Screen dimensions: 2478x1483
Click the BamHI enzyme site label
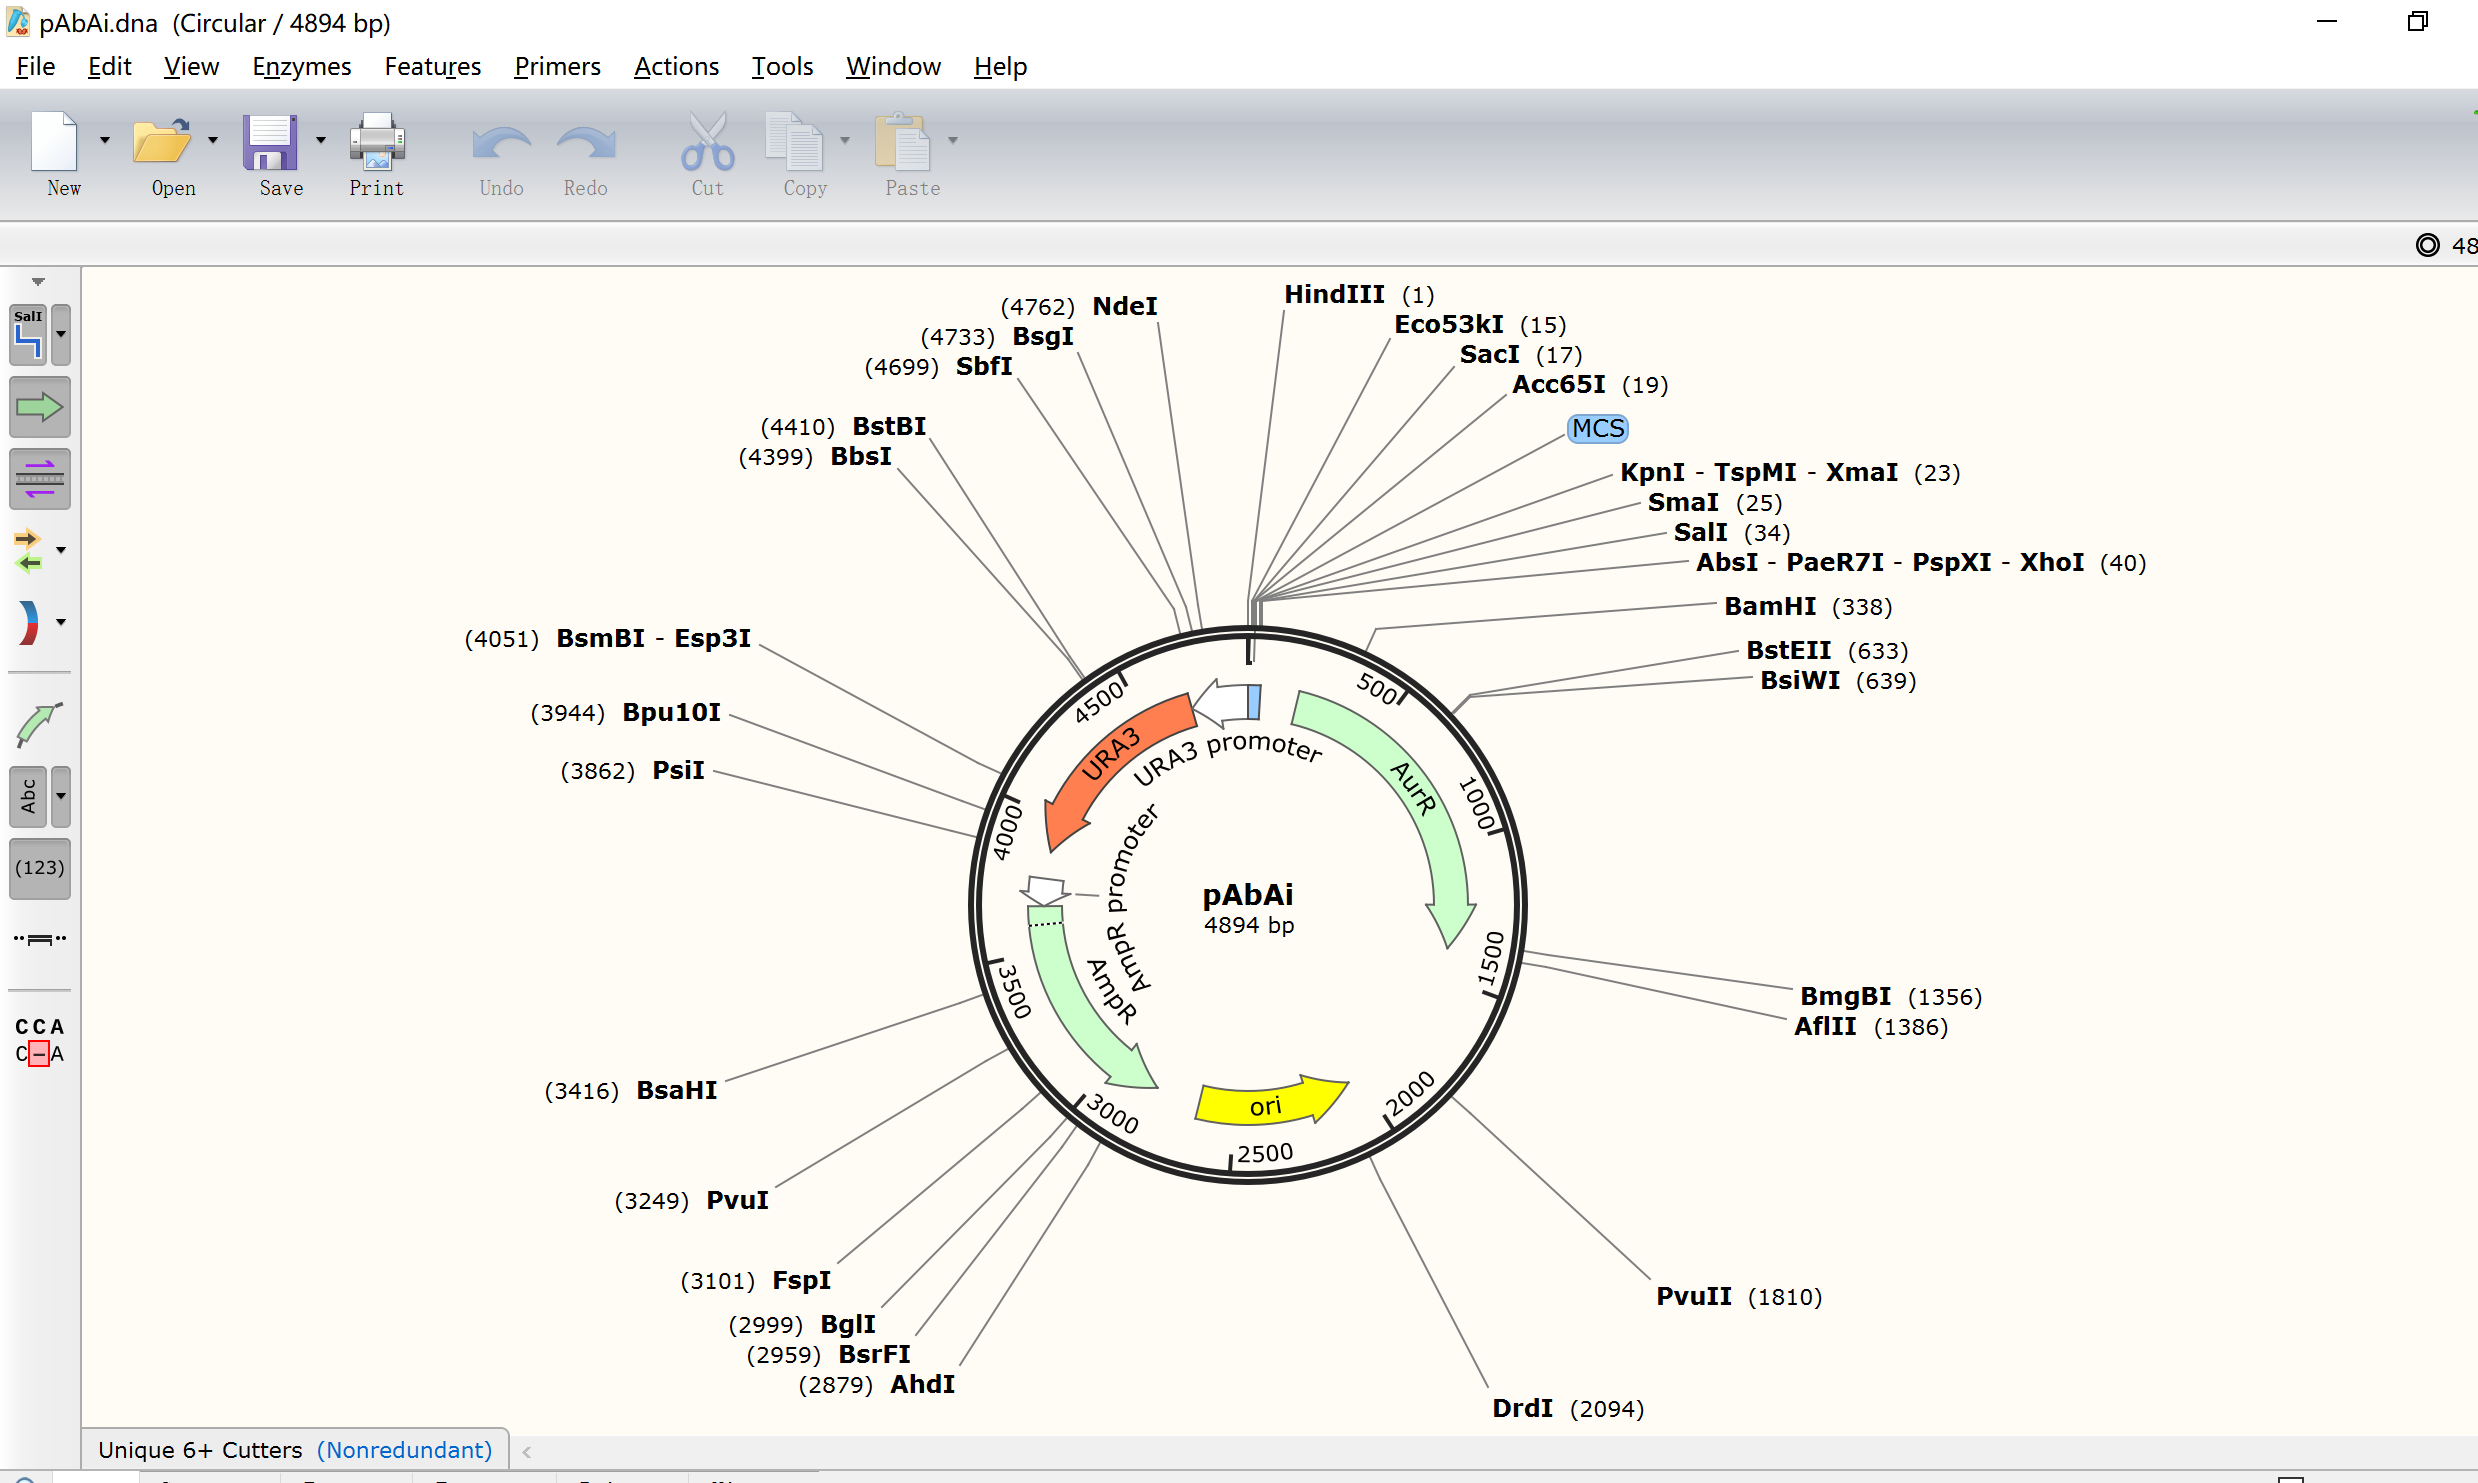pyautogui.click(x=1769, y=606)
